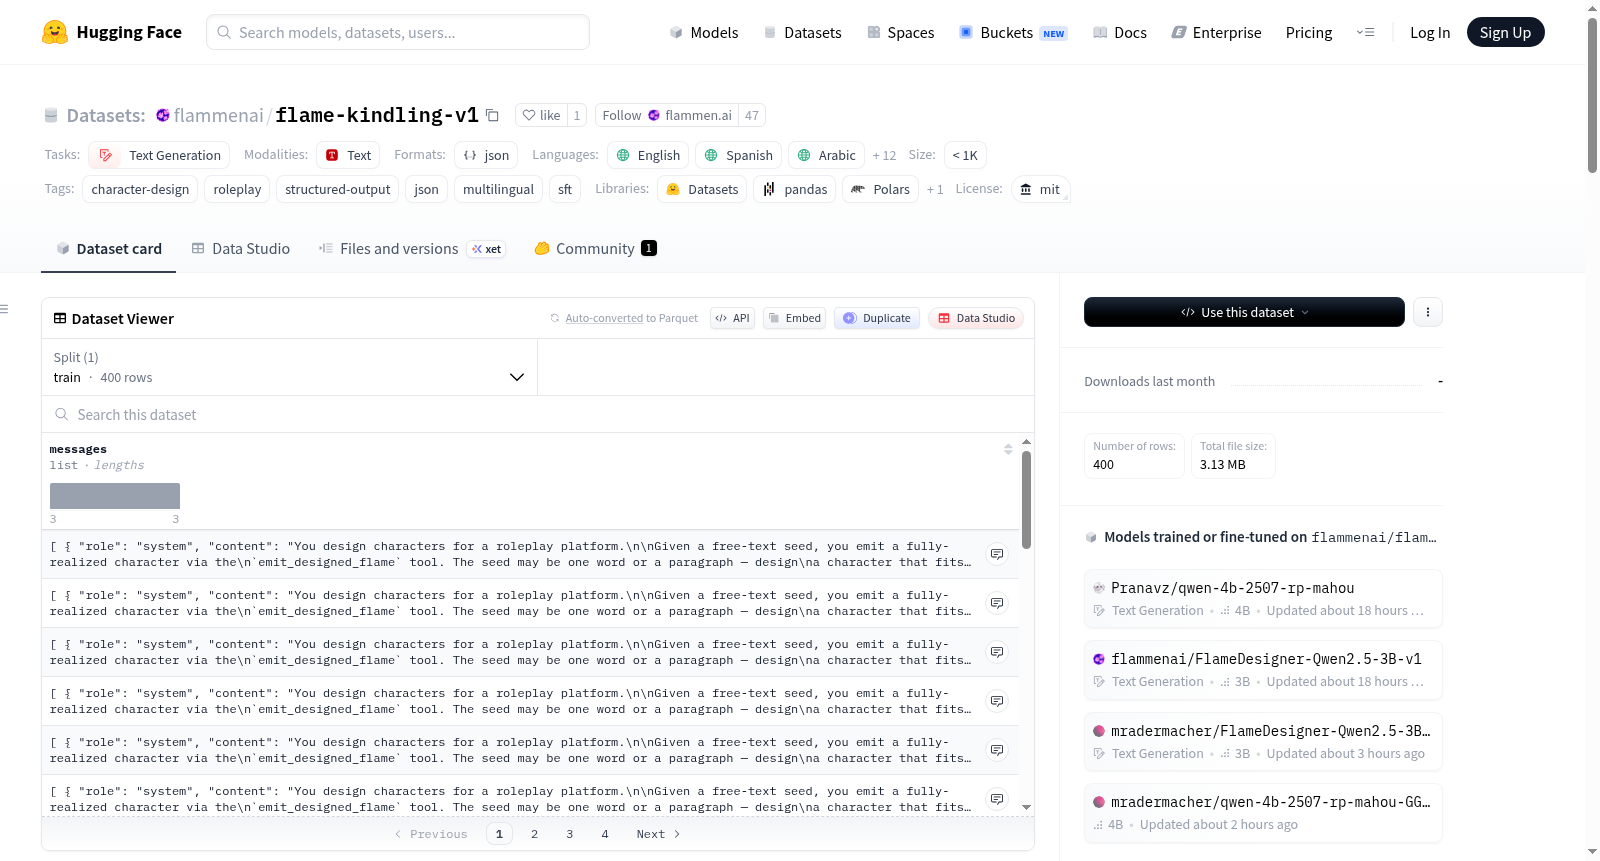Open the Datasets menu item

[x=802, y=32]
